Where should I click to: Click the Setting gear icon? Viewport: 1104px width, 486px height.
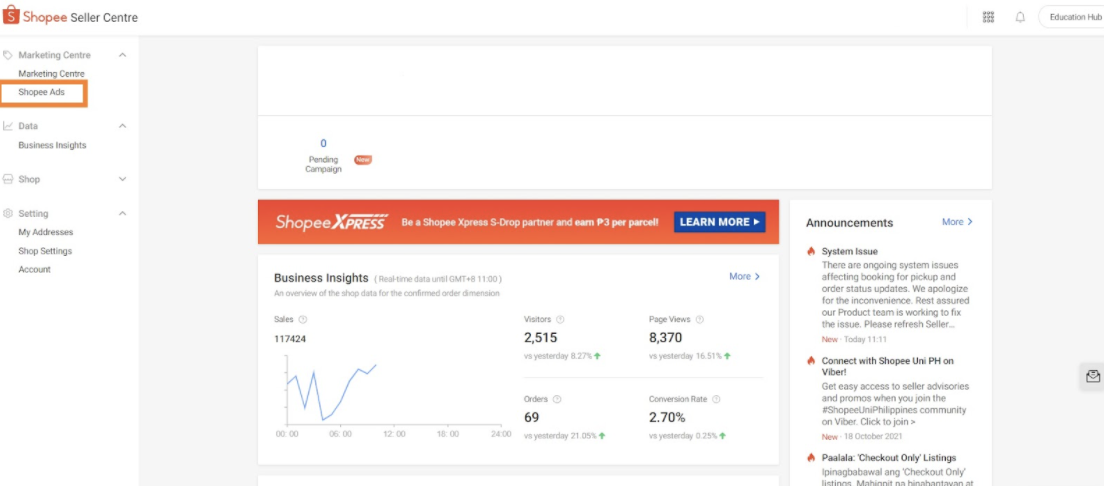pos(8,213)
